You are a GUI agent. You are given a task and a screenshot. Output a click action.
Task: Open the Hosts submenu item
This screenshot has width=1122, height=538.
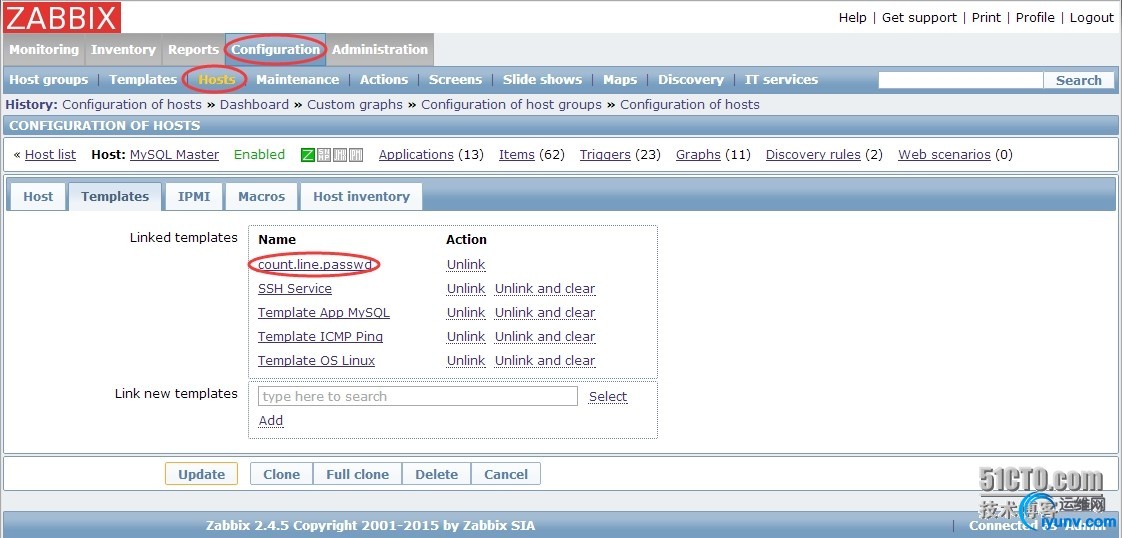click(x=216, y=79)
